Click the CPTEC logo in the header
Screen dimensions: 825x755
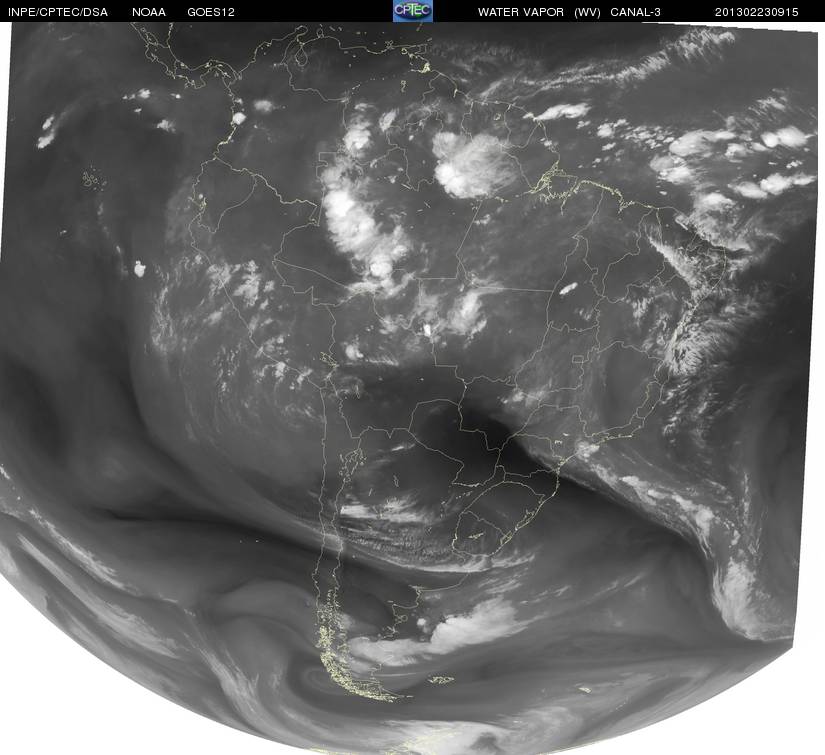(x=413, y=11)
